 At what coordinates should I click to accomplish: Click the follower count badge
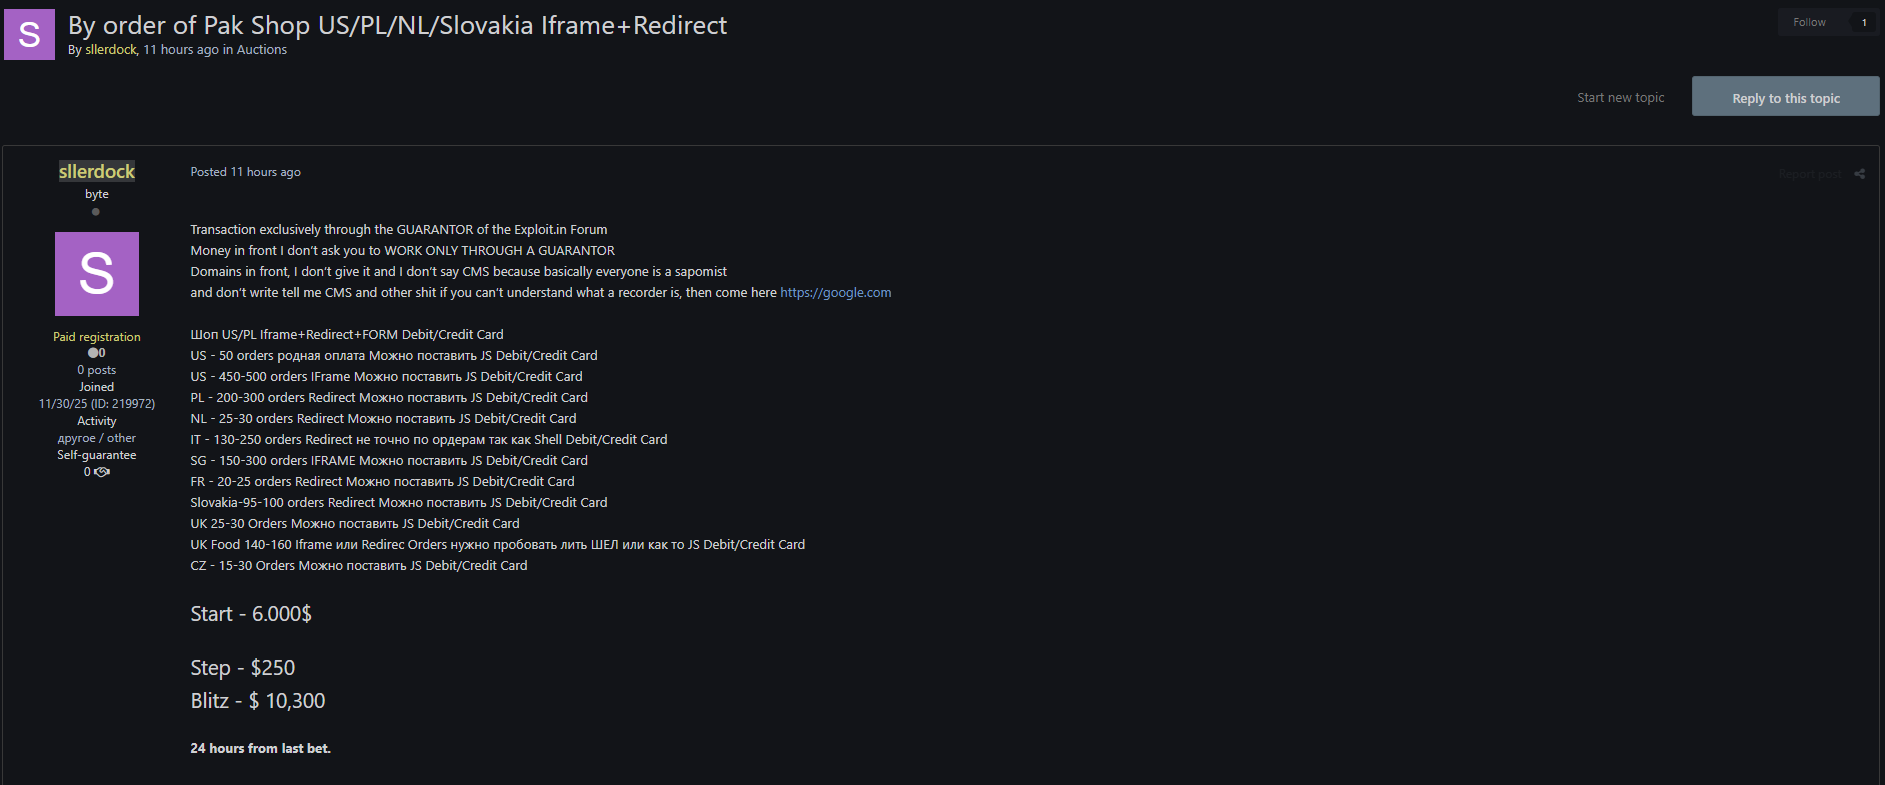tap(1864, 22)
